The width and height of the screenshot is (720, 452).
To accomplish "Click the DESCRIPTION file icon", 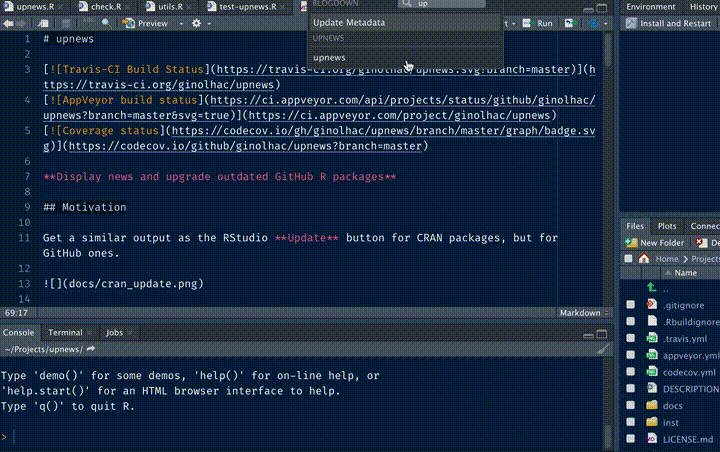I will pos(652,388).
